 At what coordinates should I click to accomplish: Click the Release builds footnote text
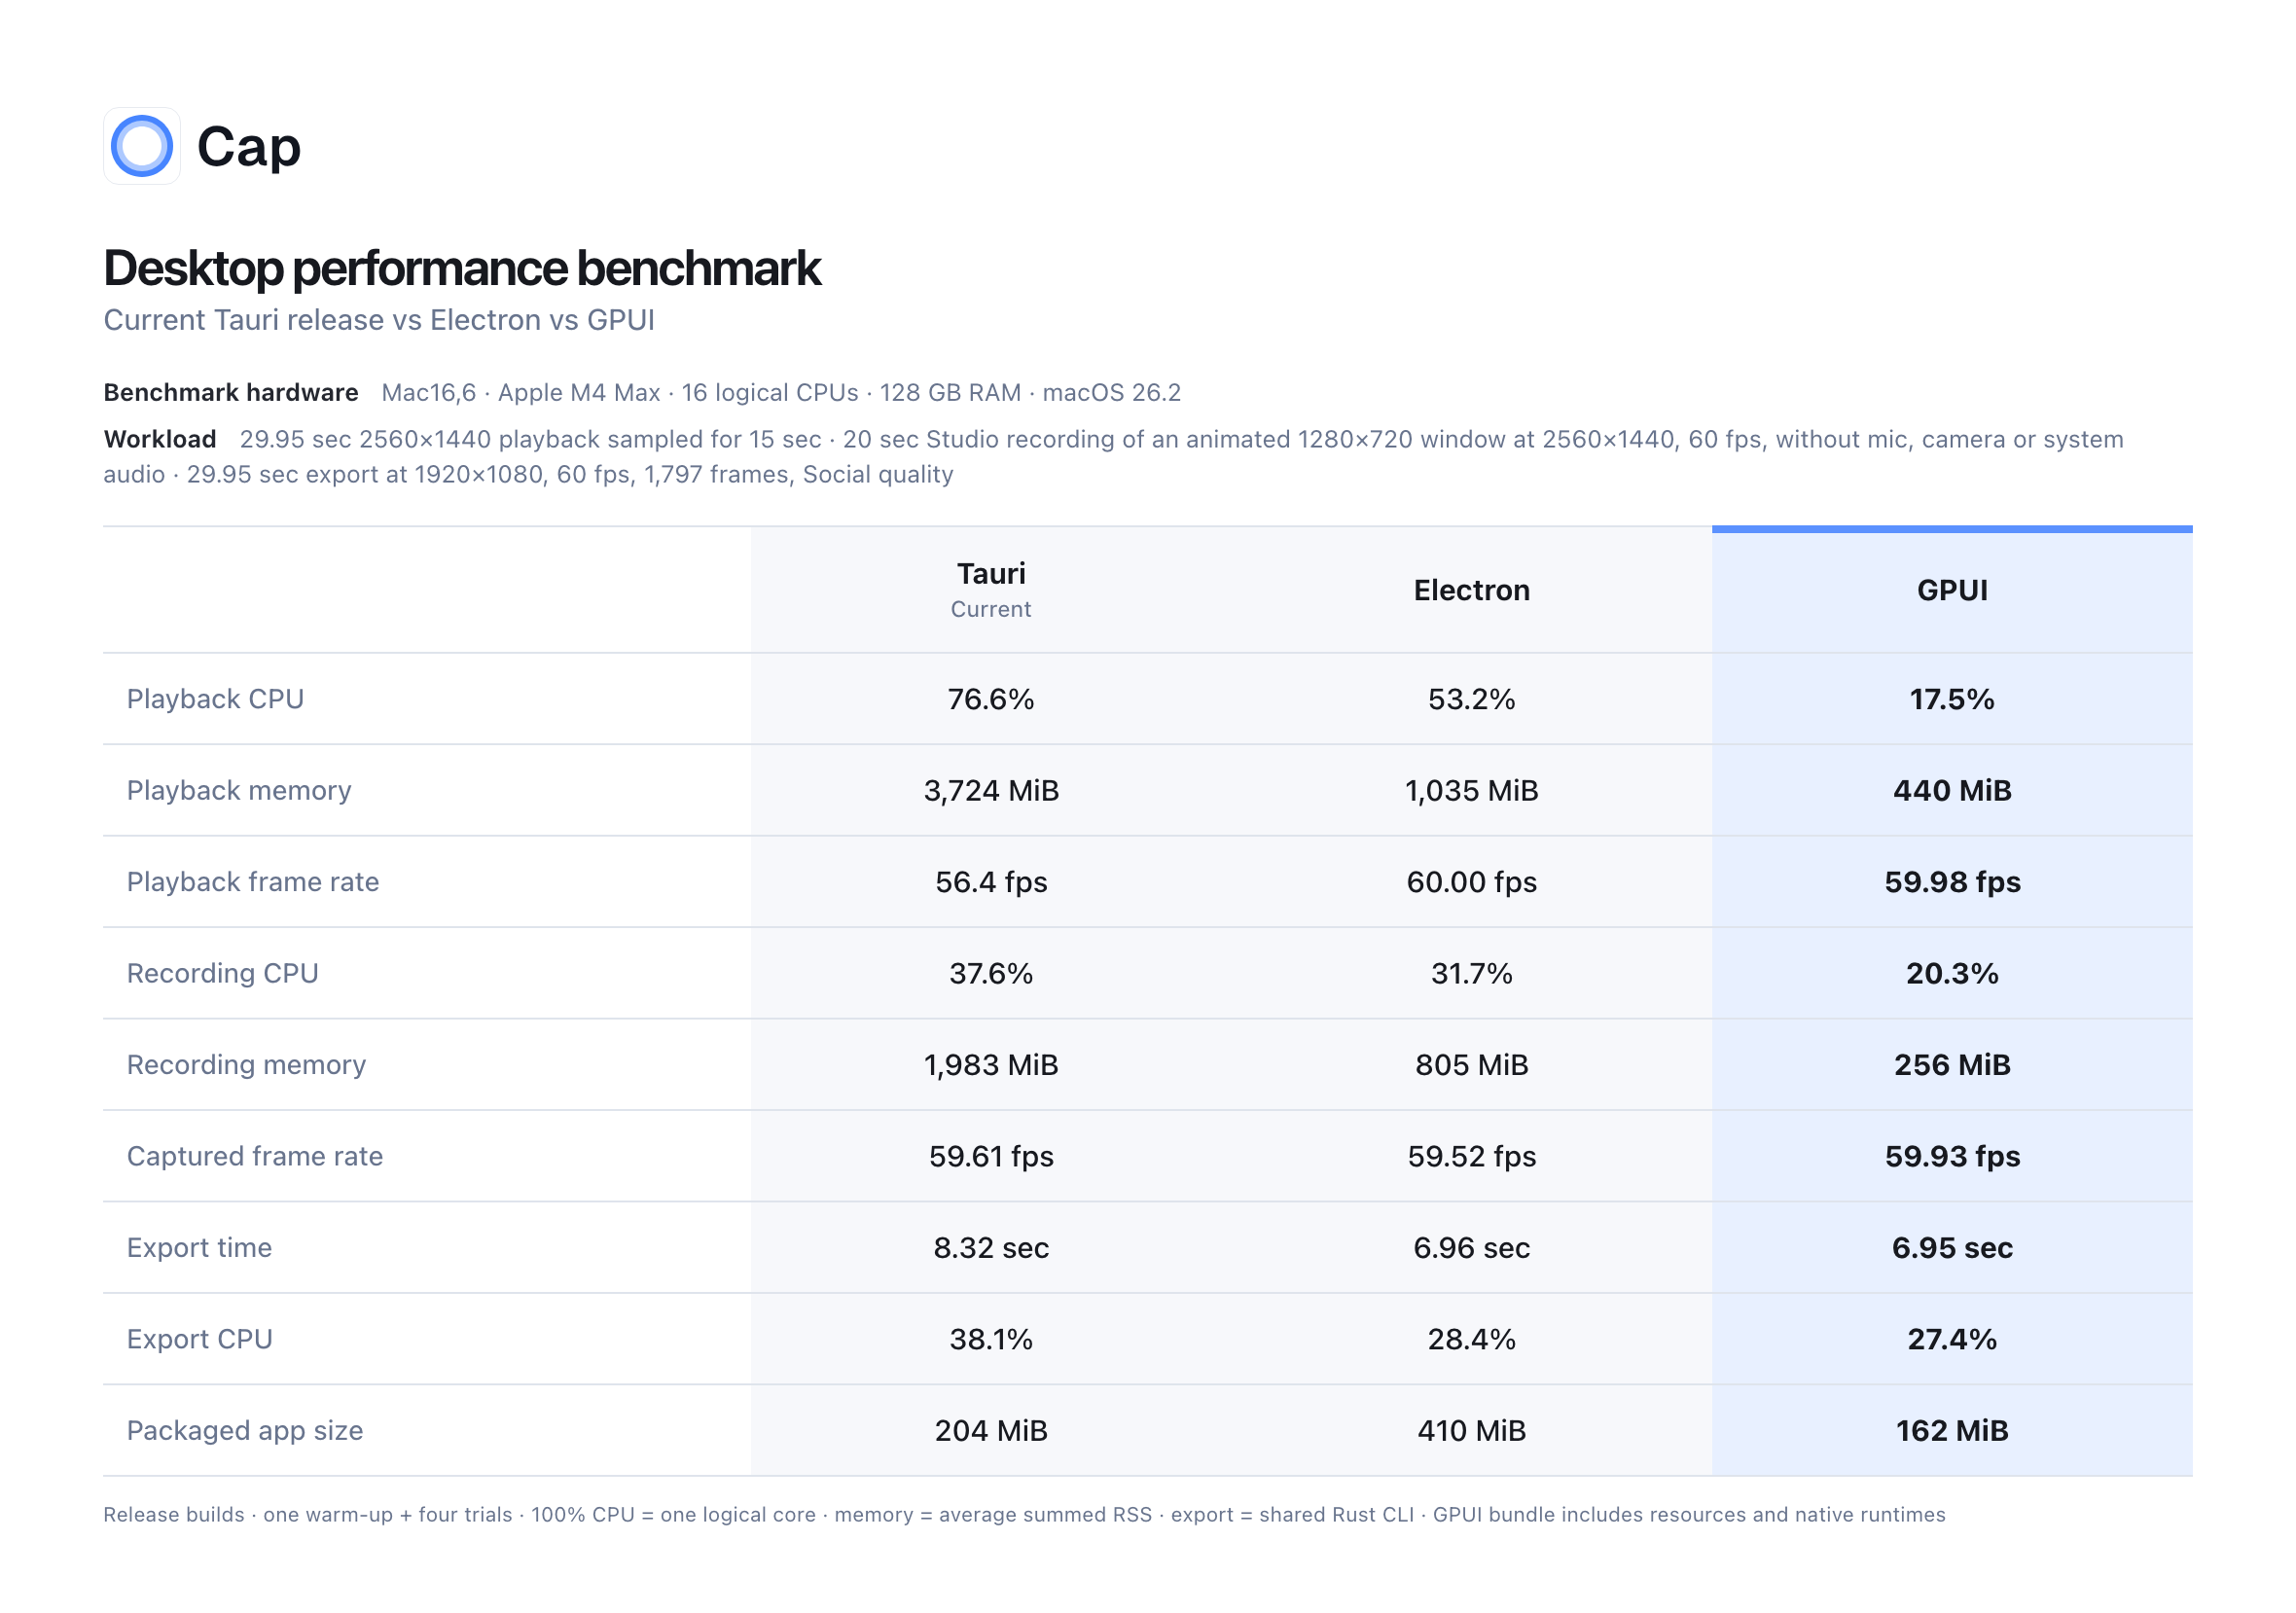1024,1515
